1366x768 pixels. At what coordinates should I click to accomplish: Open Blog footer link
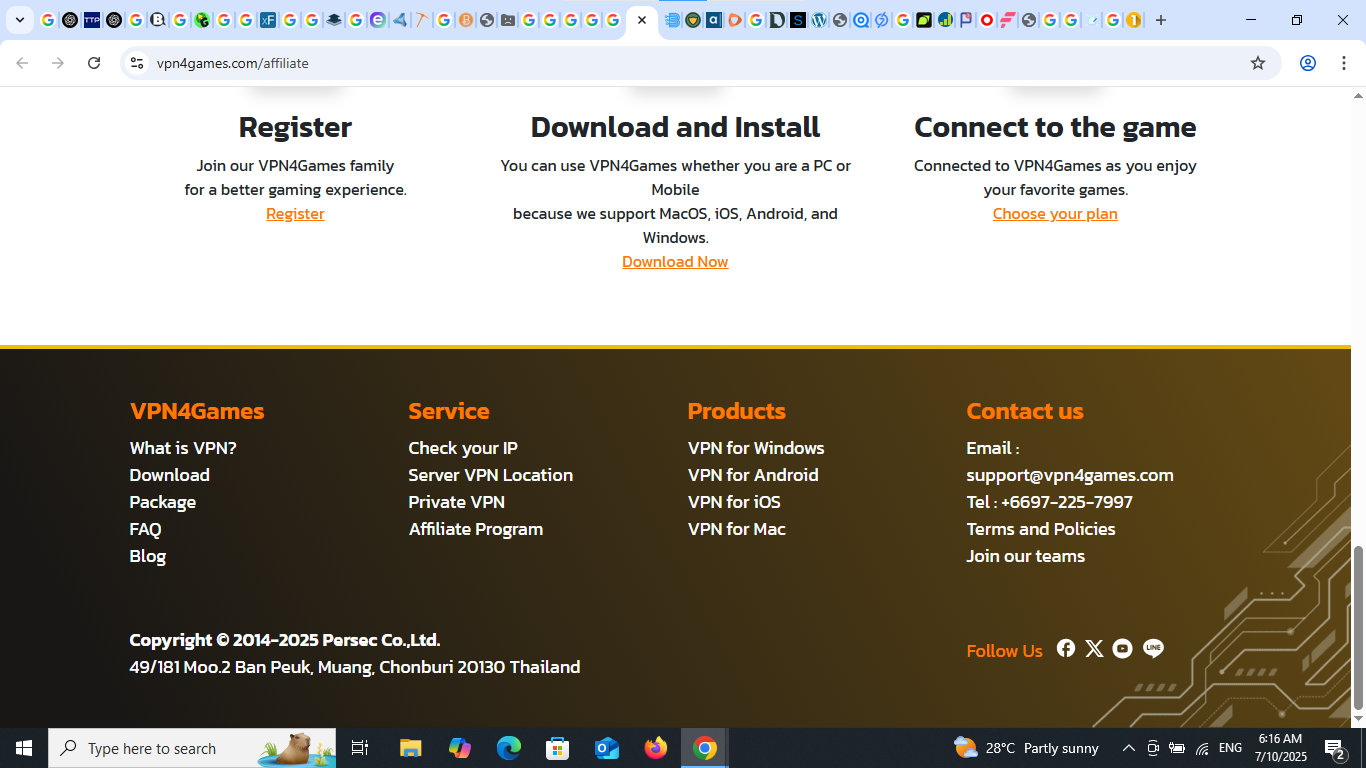coord(147,556)
